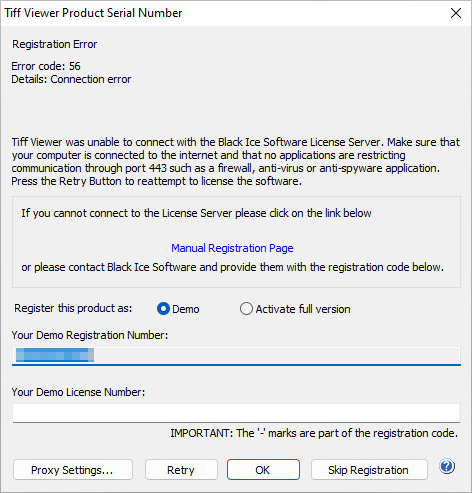Click the dialog title bar text
472x493 pixels.
coord(93,13)
